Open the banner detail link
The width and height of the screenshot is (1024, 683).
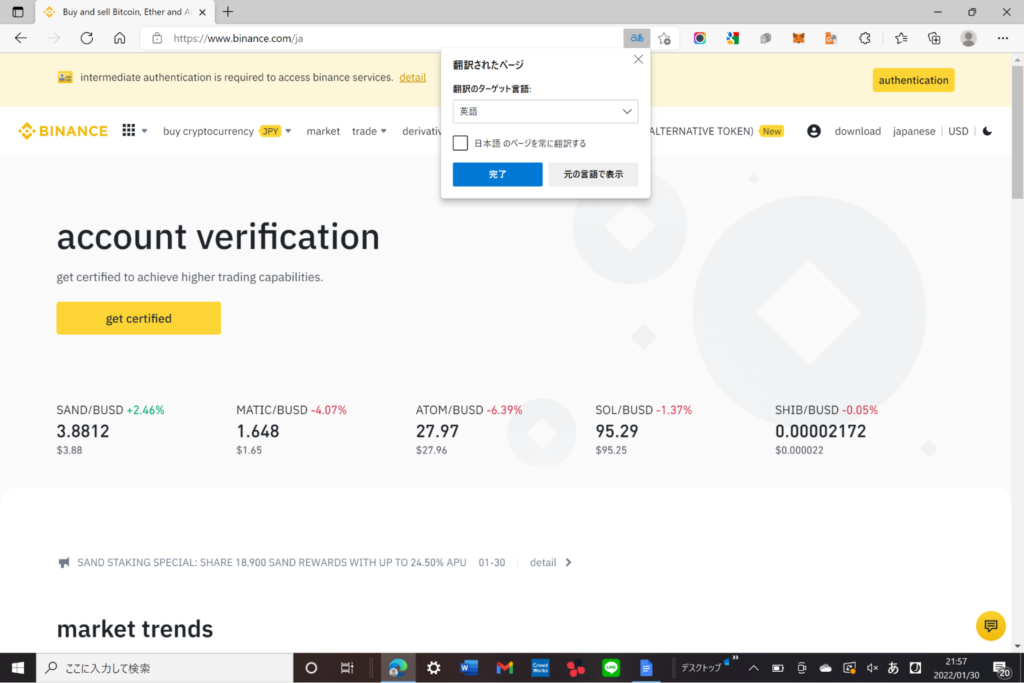413,77
